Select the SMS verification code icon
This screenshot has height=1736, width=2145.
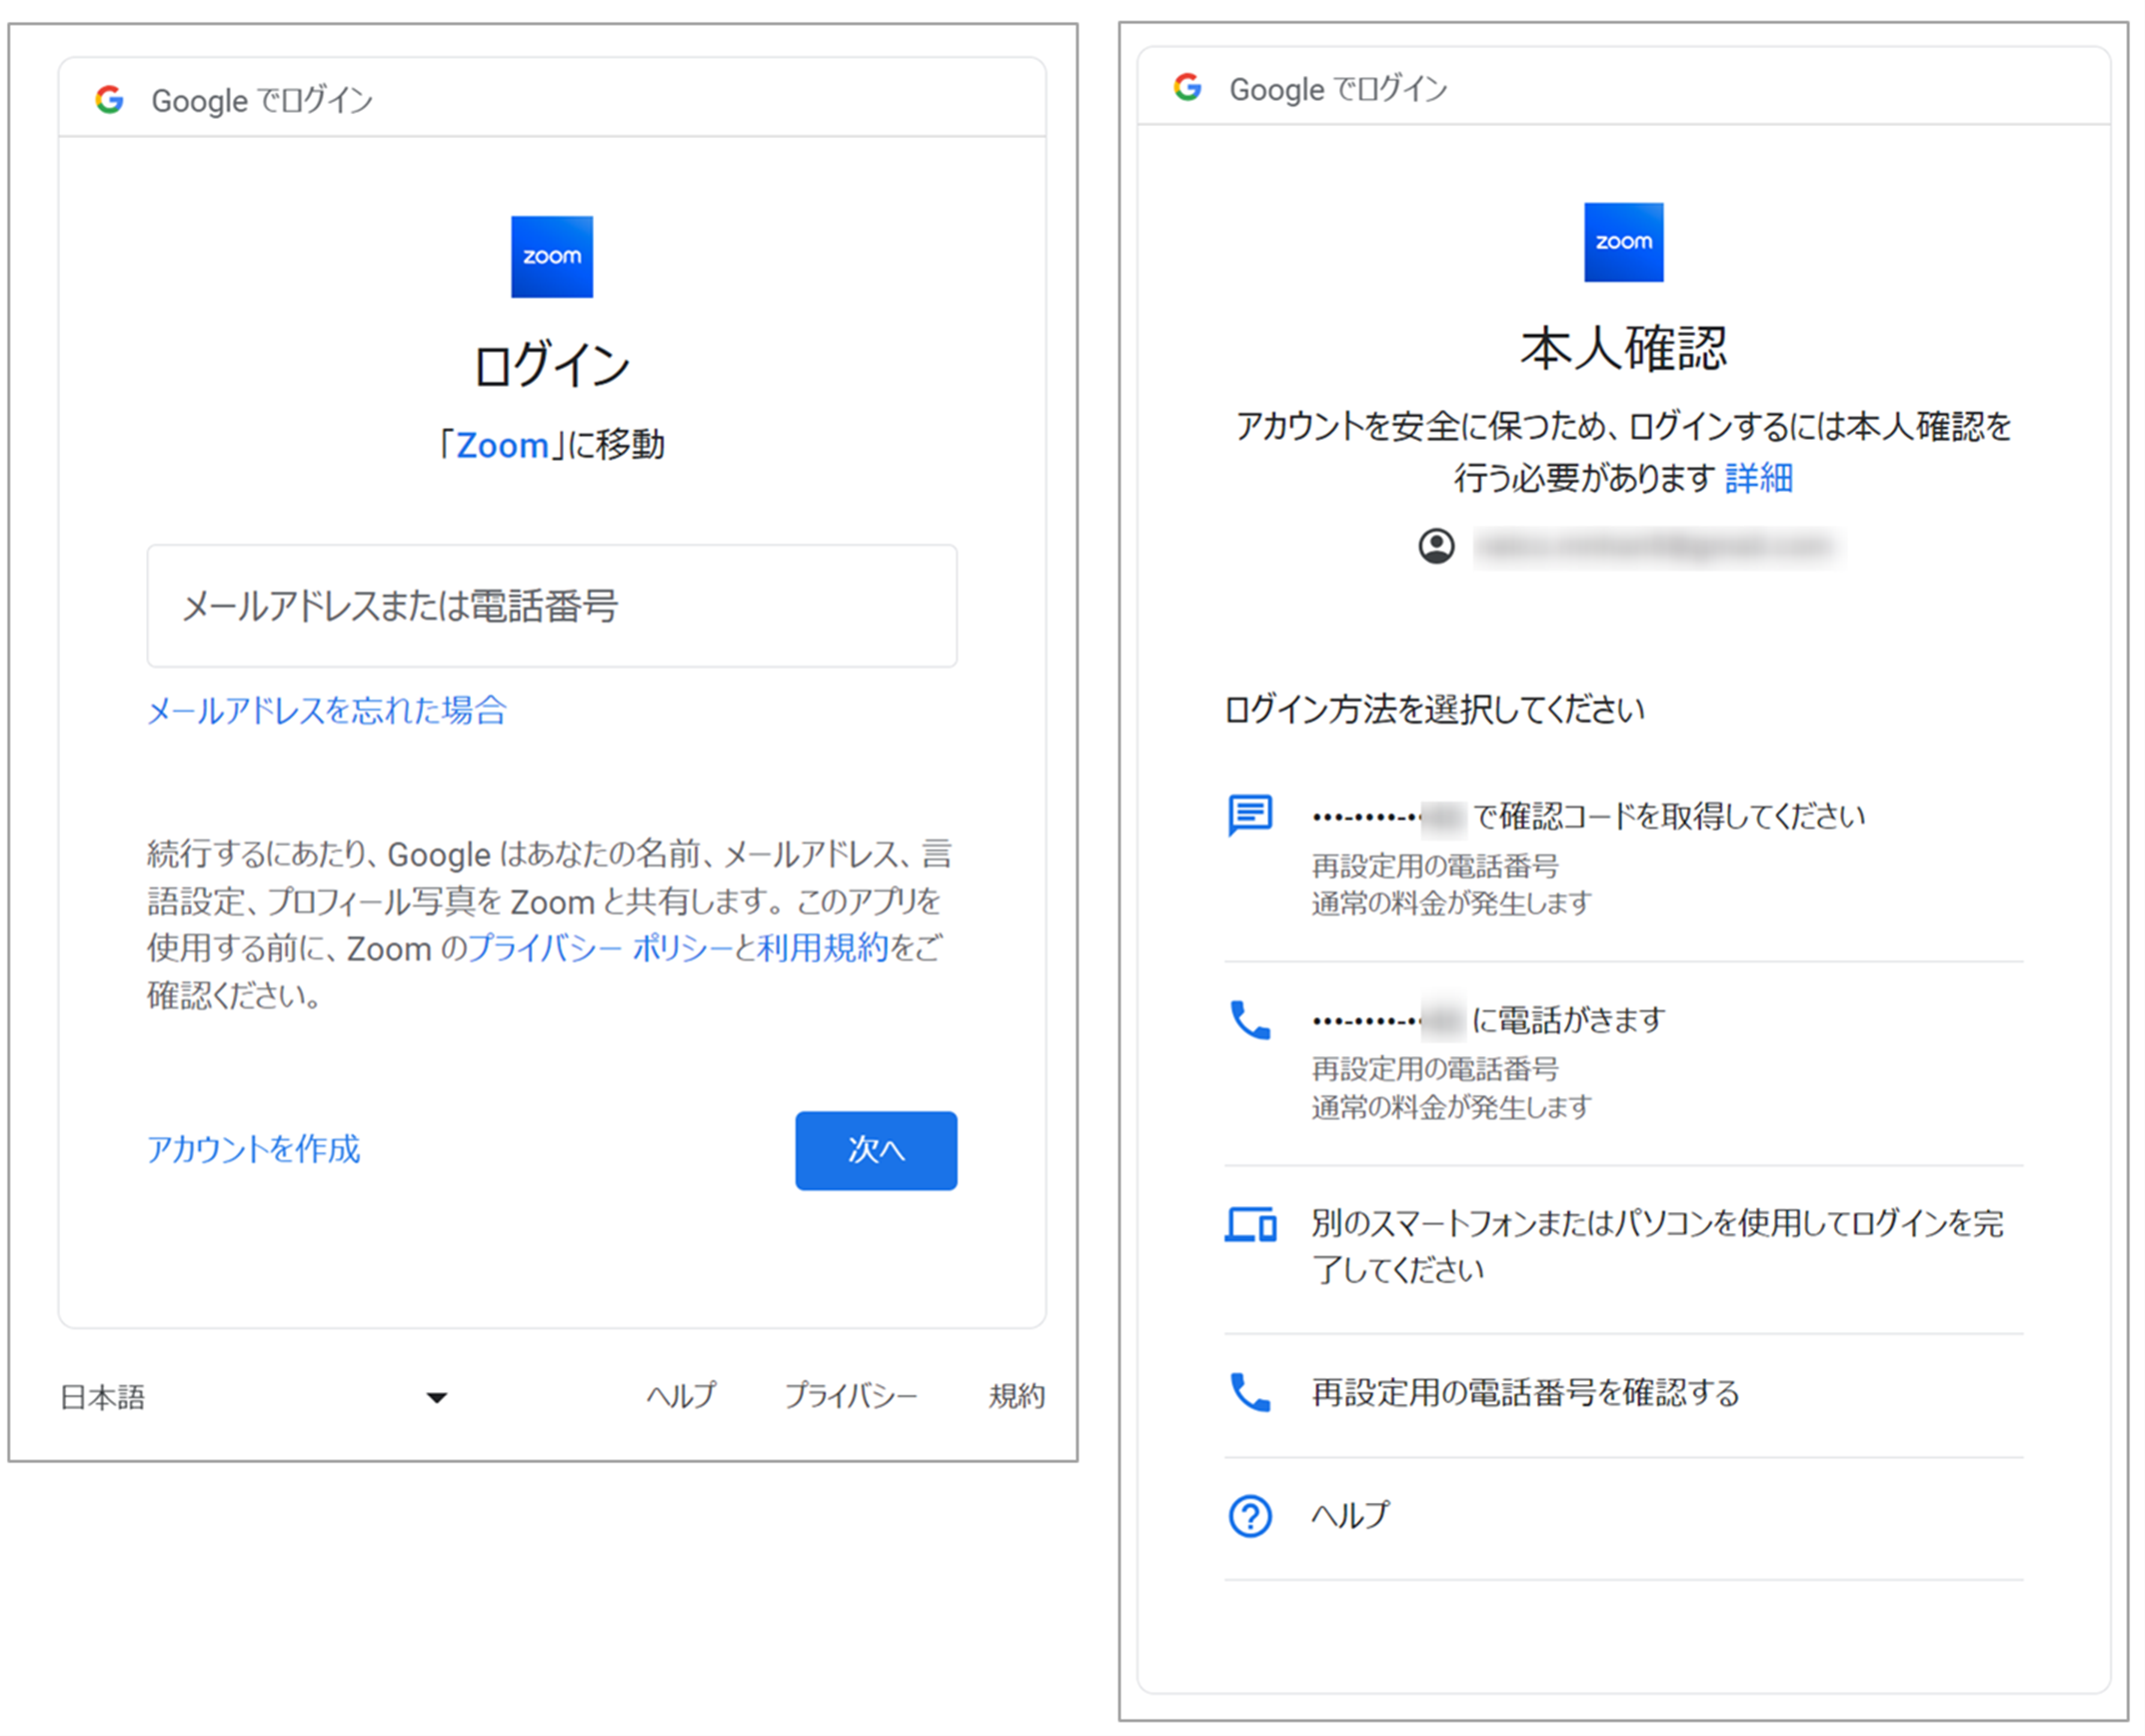tap(1249, 814)
